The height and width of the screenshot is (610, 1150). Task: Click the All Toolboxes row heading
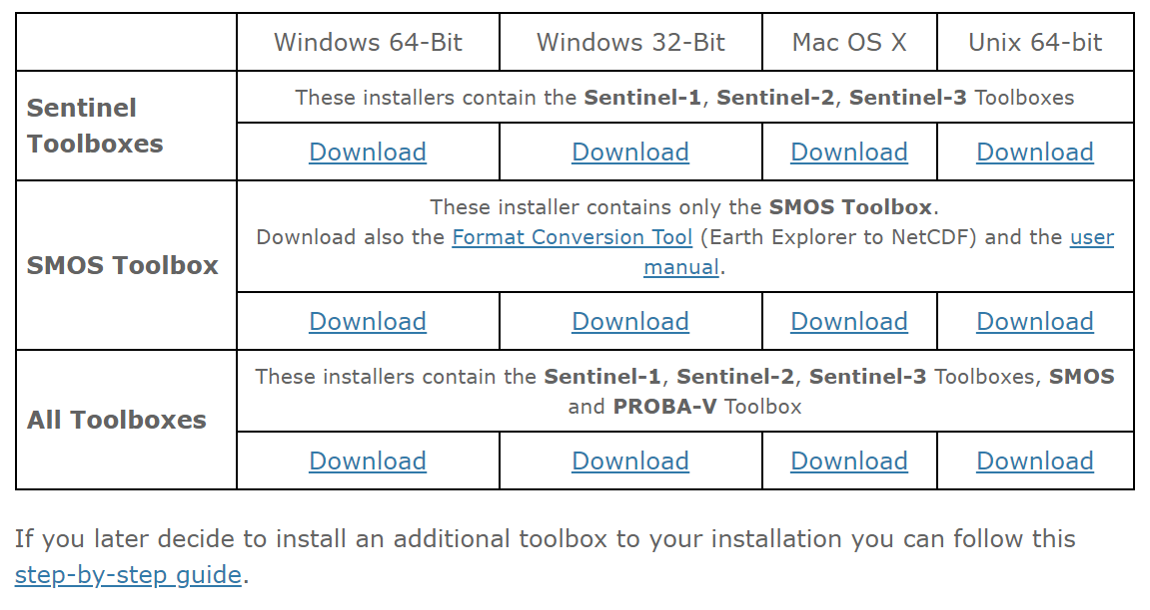point(117,420)
